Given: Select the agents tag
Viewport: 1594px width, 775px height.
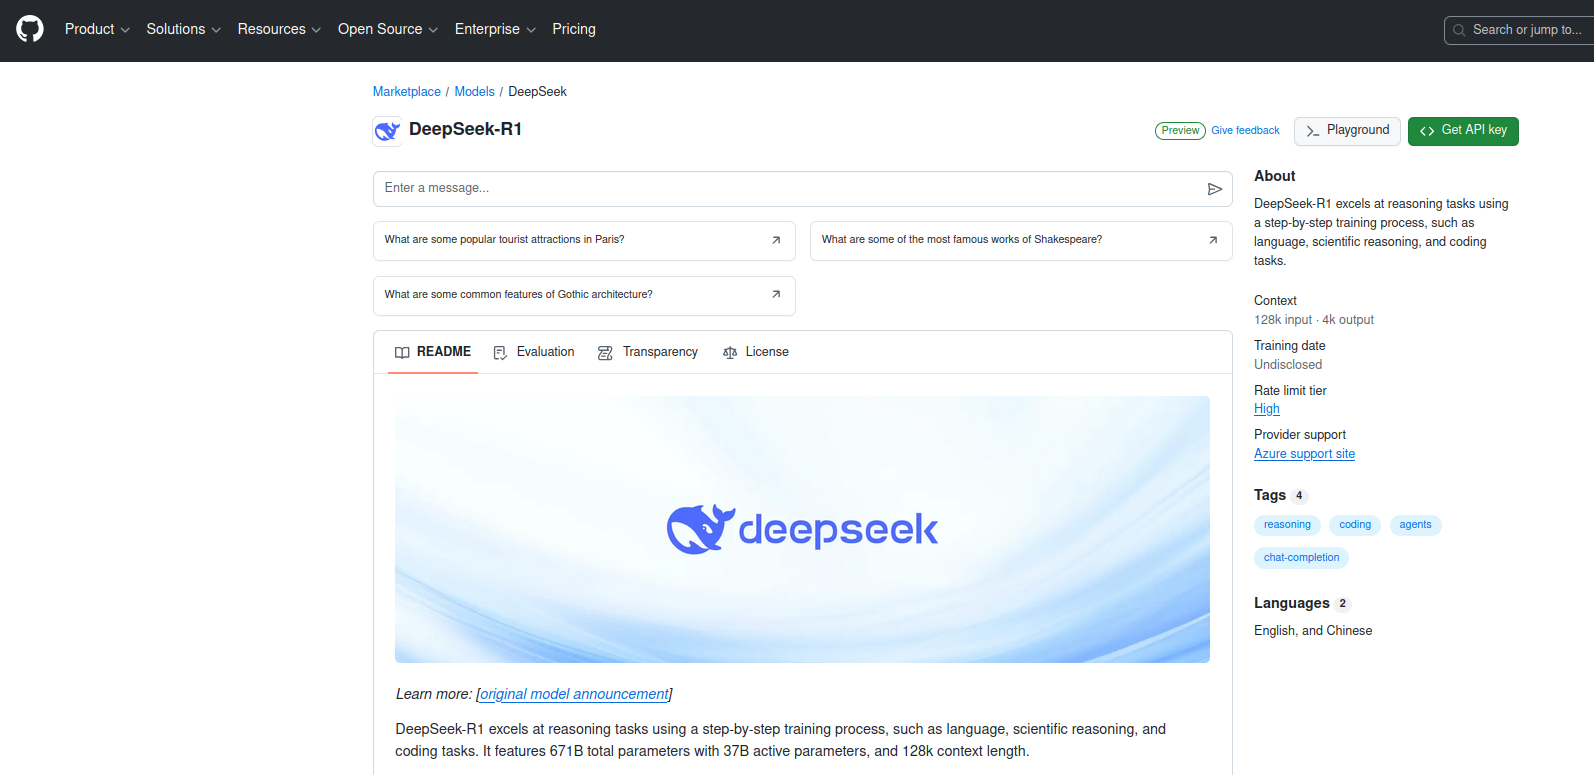Looking at the screenshot, I should click(1415, 525).
